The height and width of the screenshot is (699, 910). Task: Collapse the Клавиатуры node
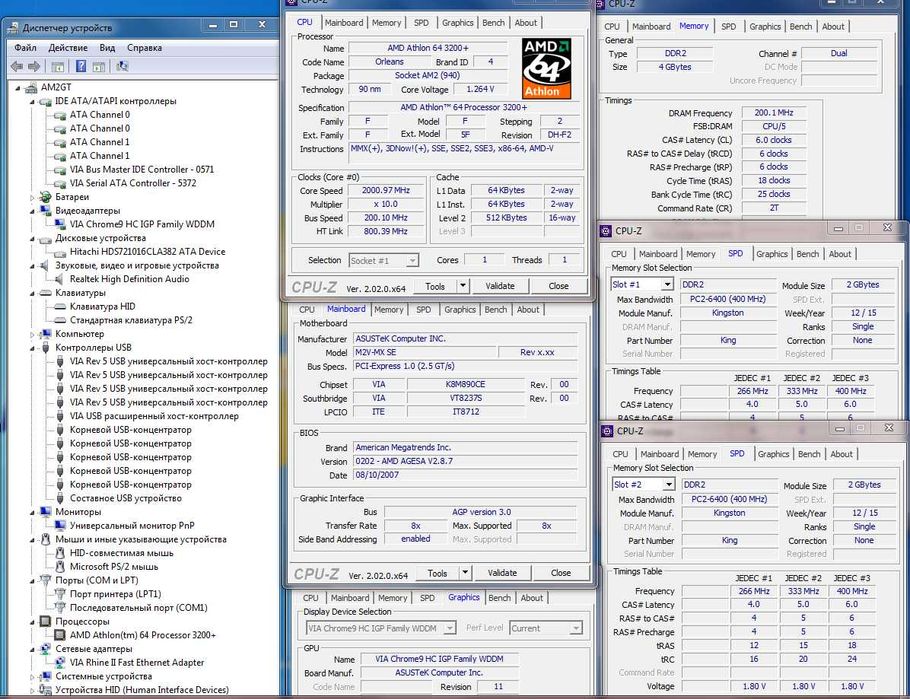tap(32, 293)
